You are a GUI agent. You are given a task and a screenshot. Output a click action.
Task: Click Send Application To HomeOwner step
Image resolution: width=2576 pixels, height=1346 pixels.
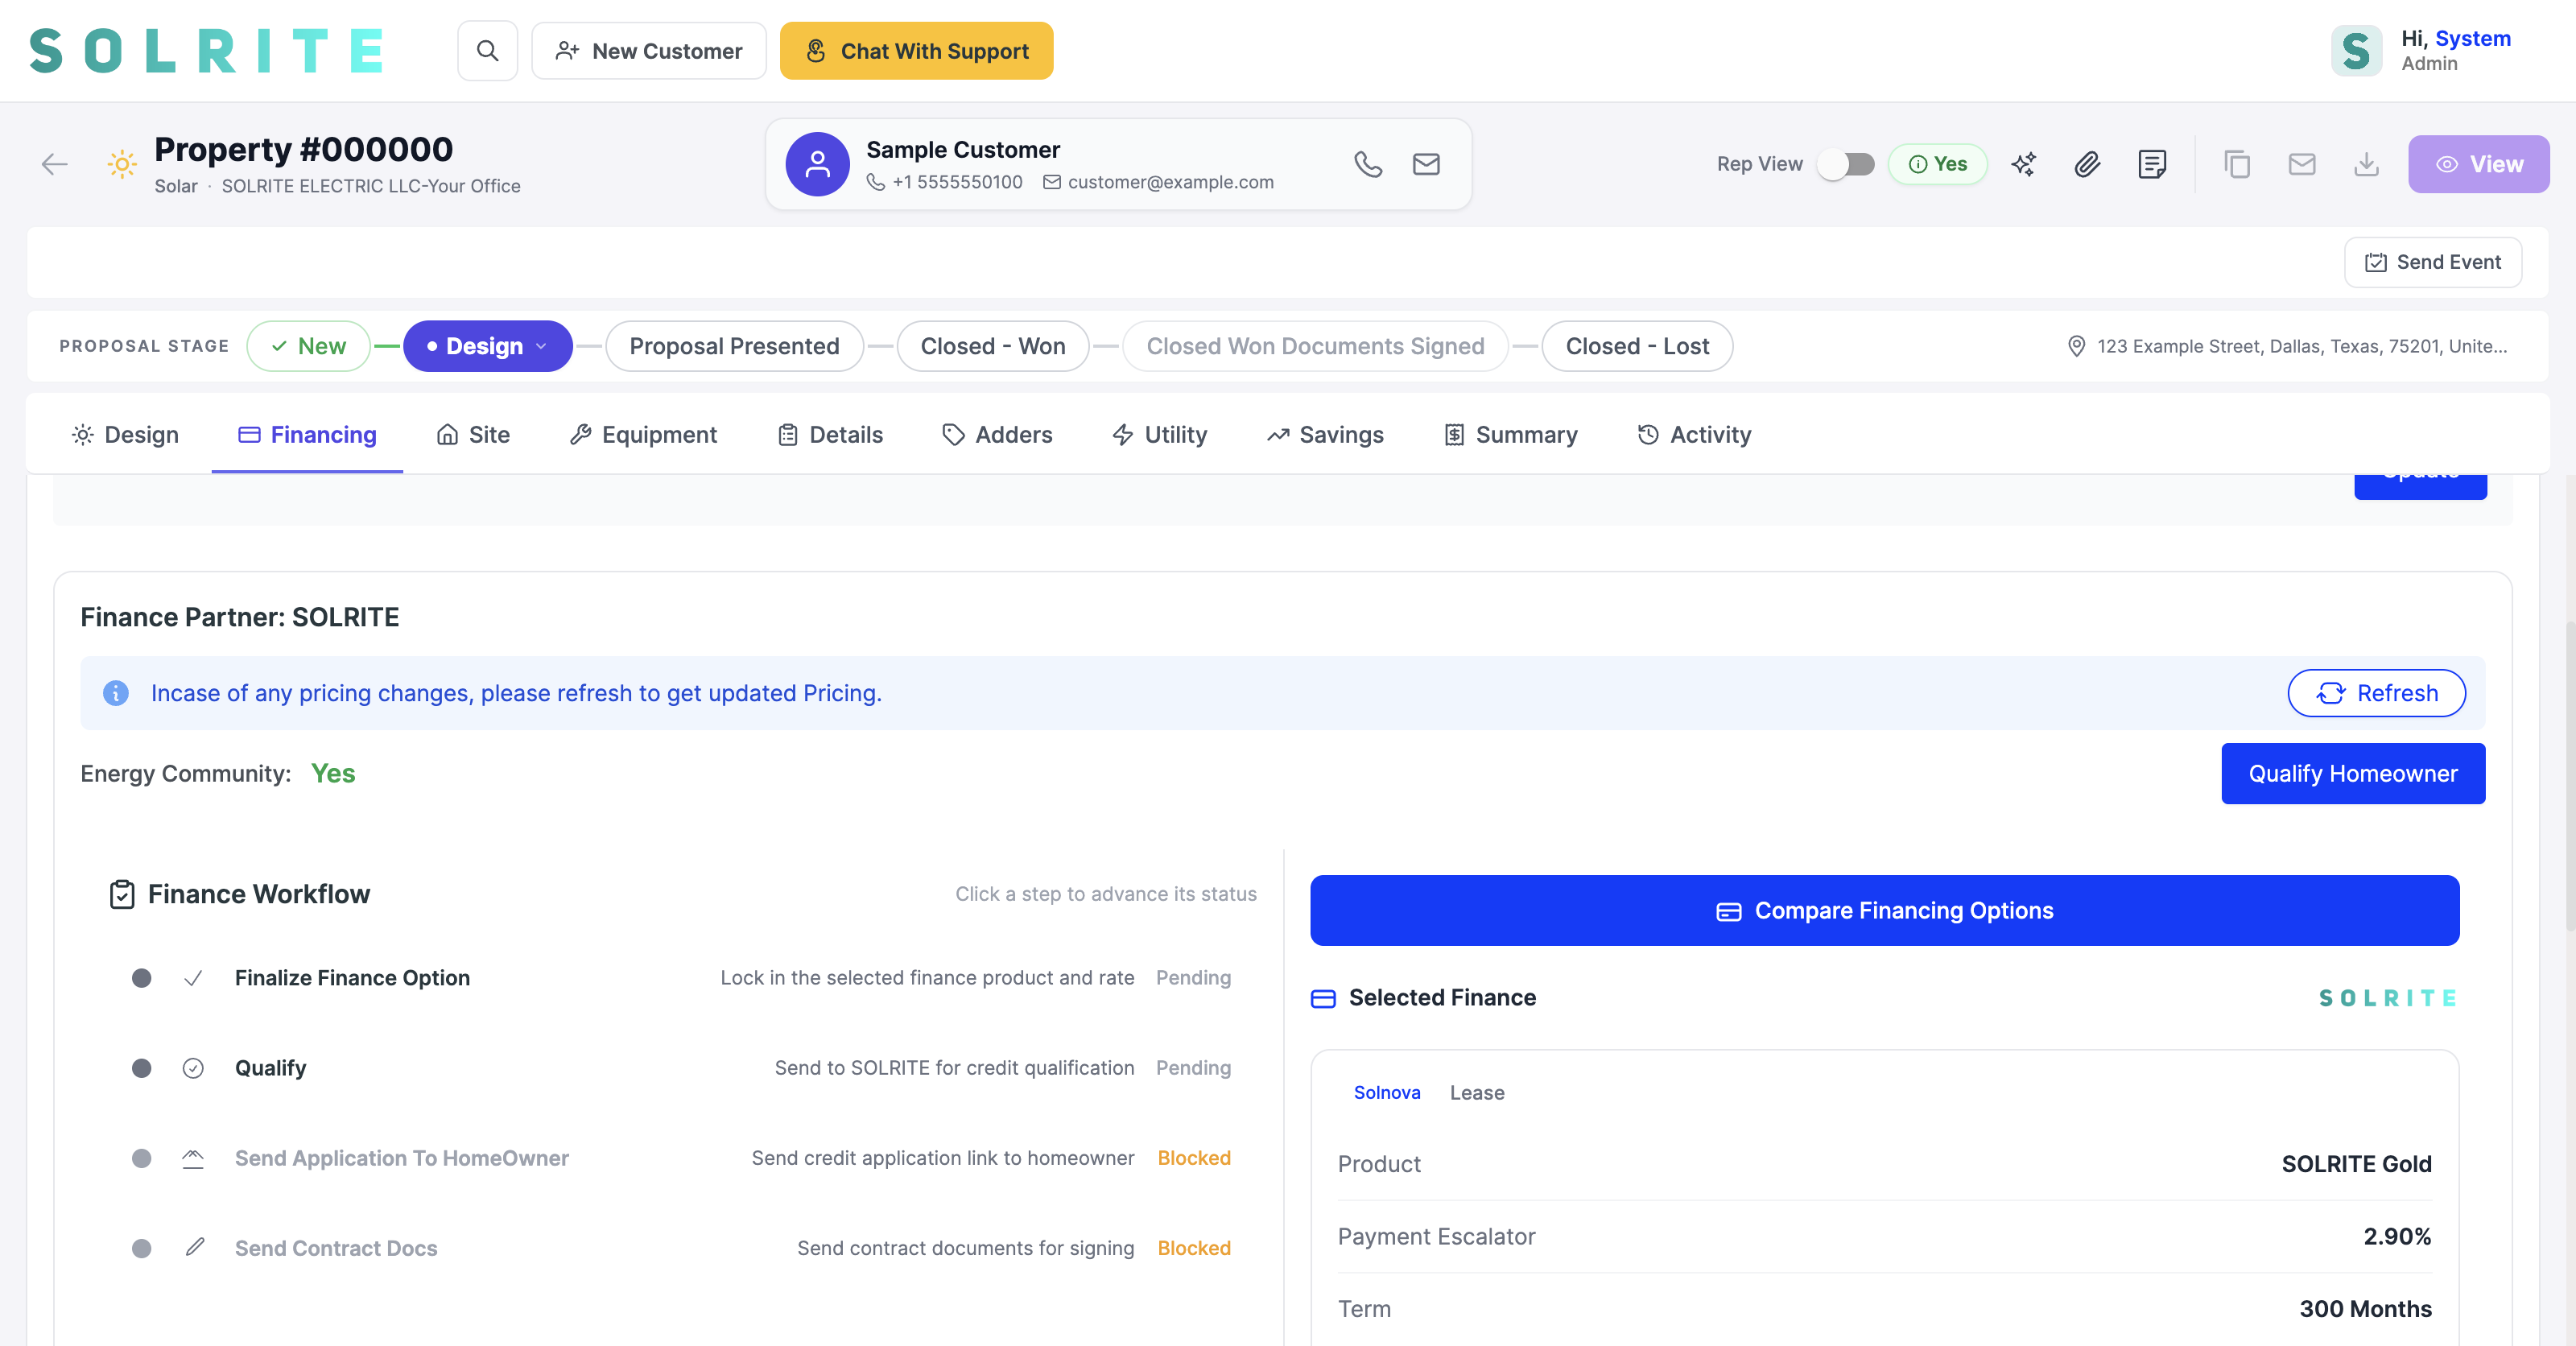pos(681,1158)
